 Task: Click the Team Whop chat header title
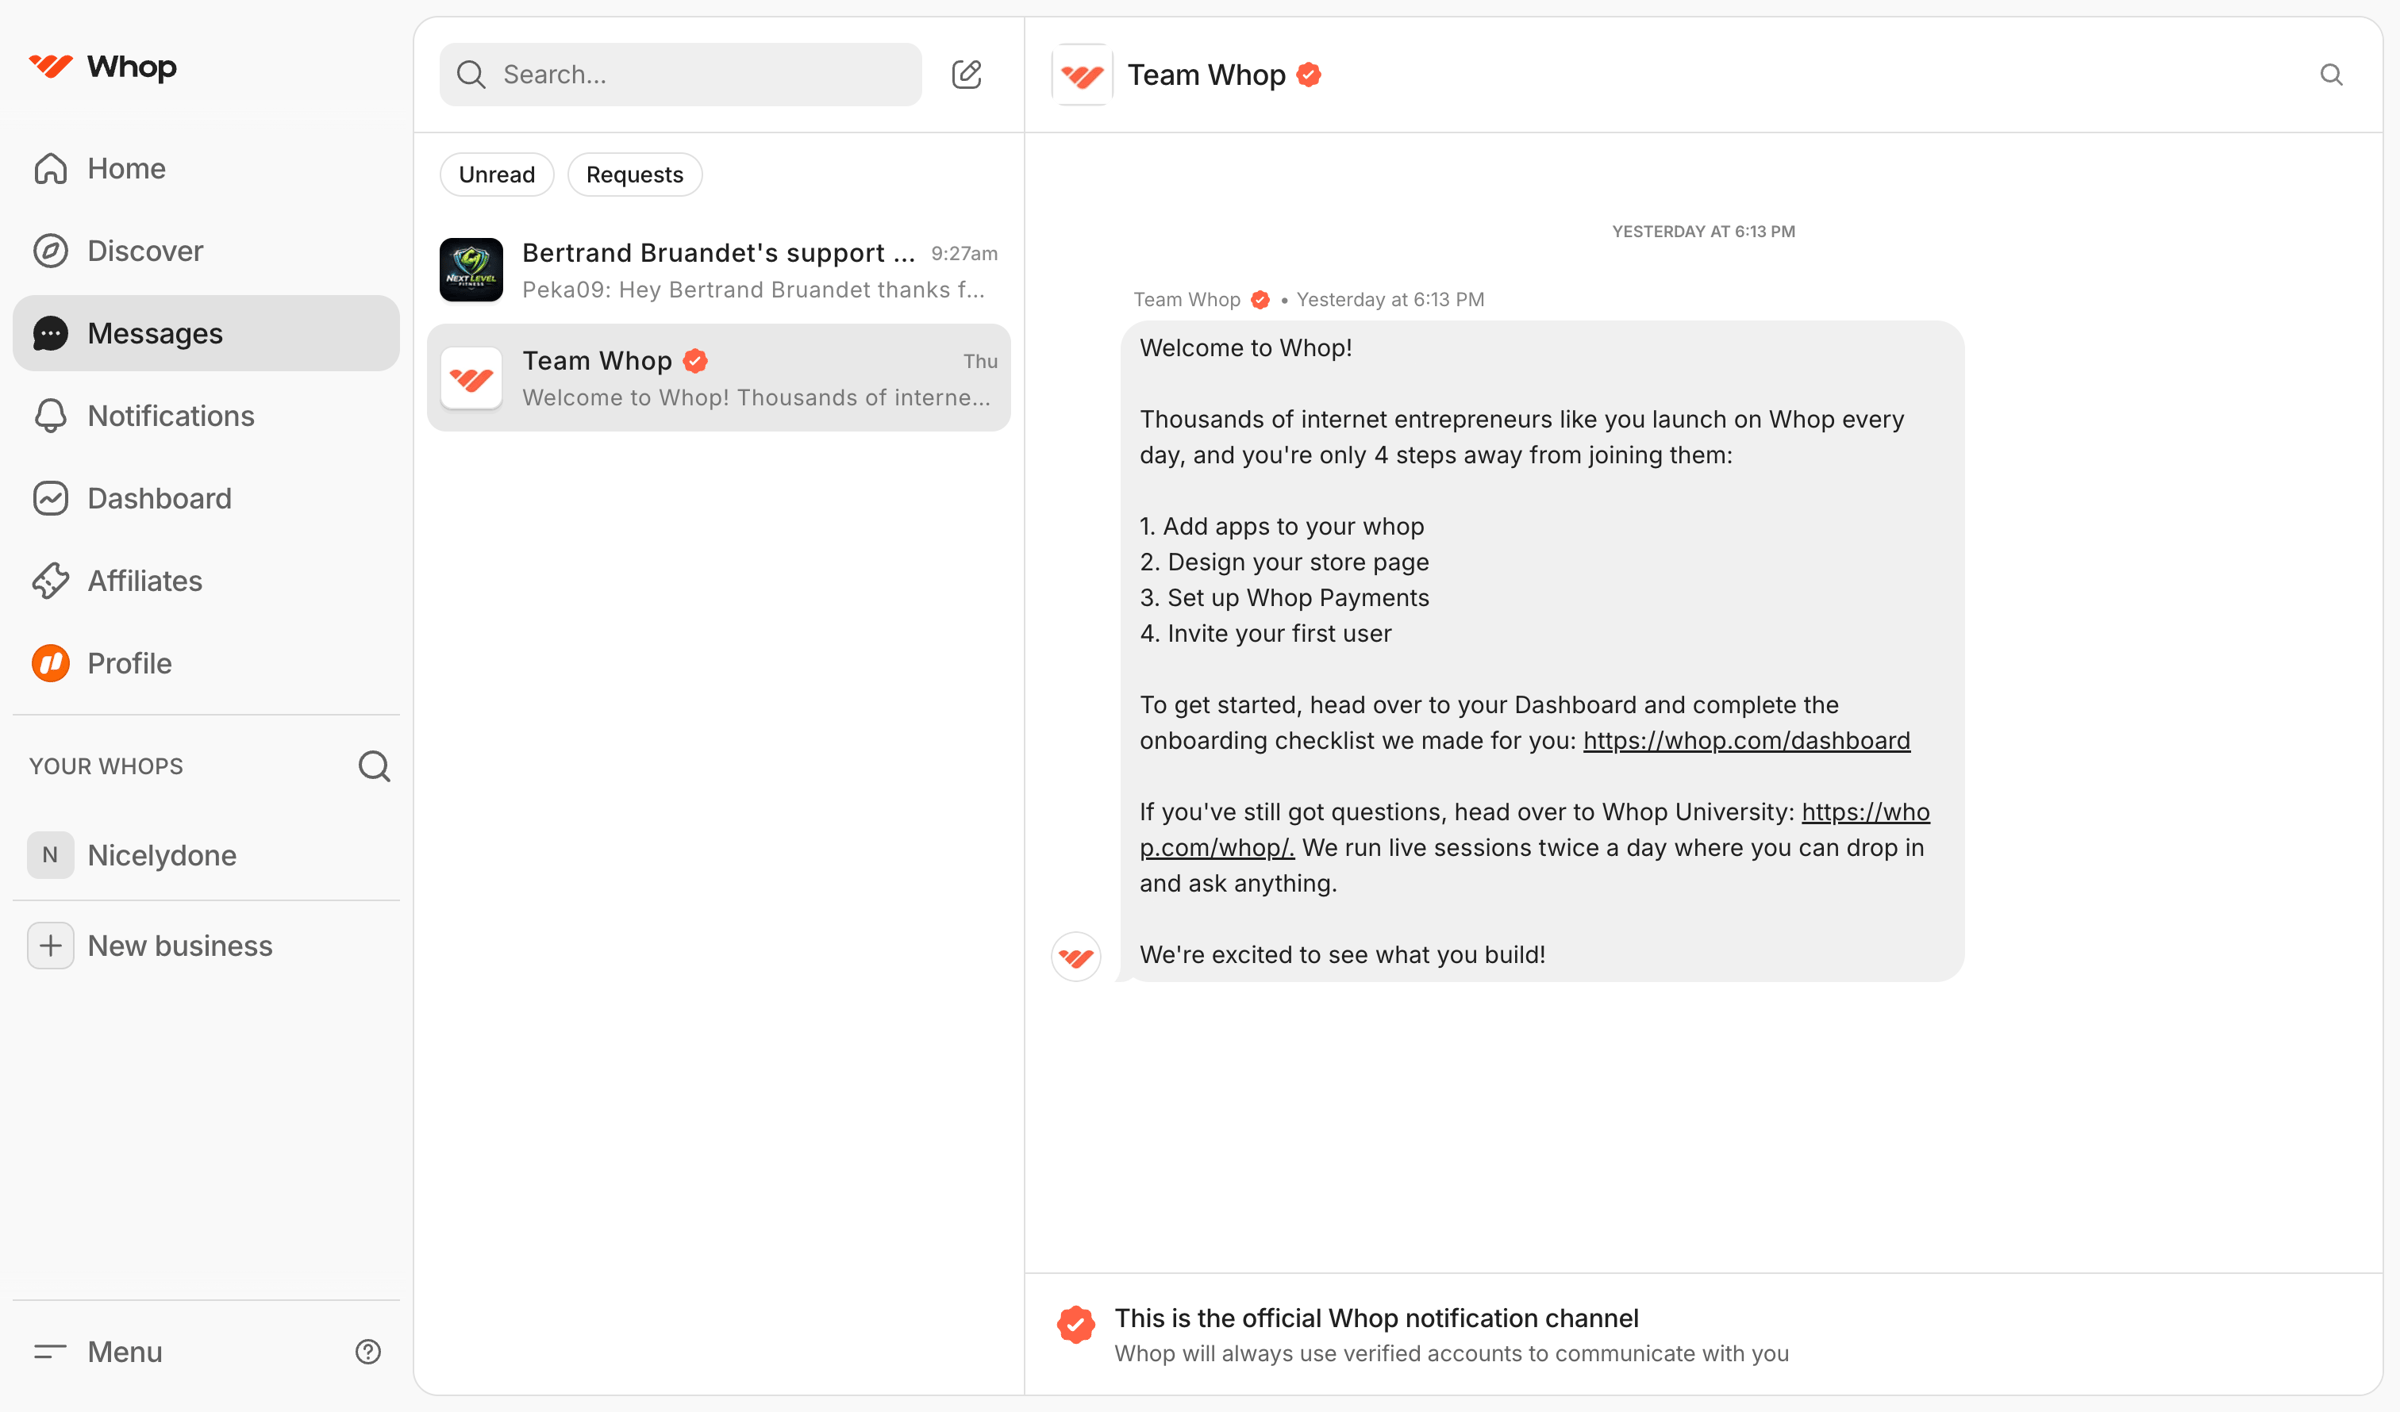[x=1206, y=75]
